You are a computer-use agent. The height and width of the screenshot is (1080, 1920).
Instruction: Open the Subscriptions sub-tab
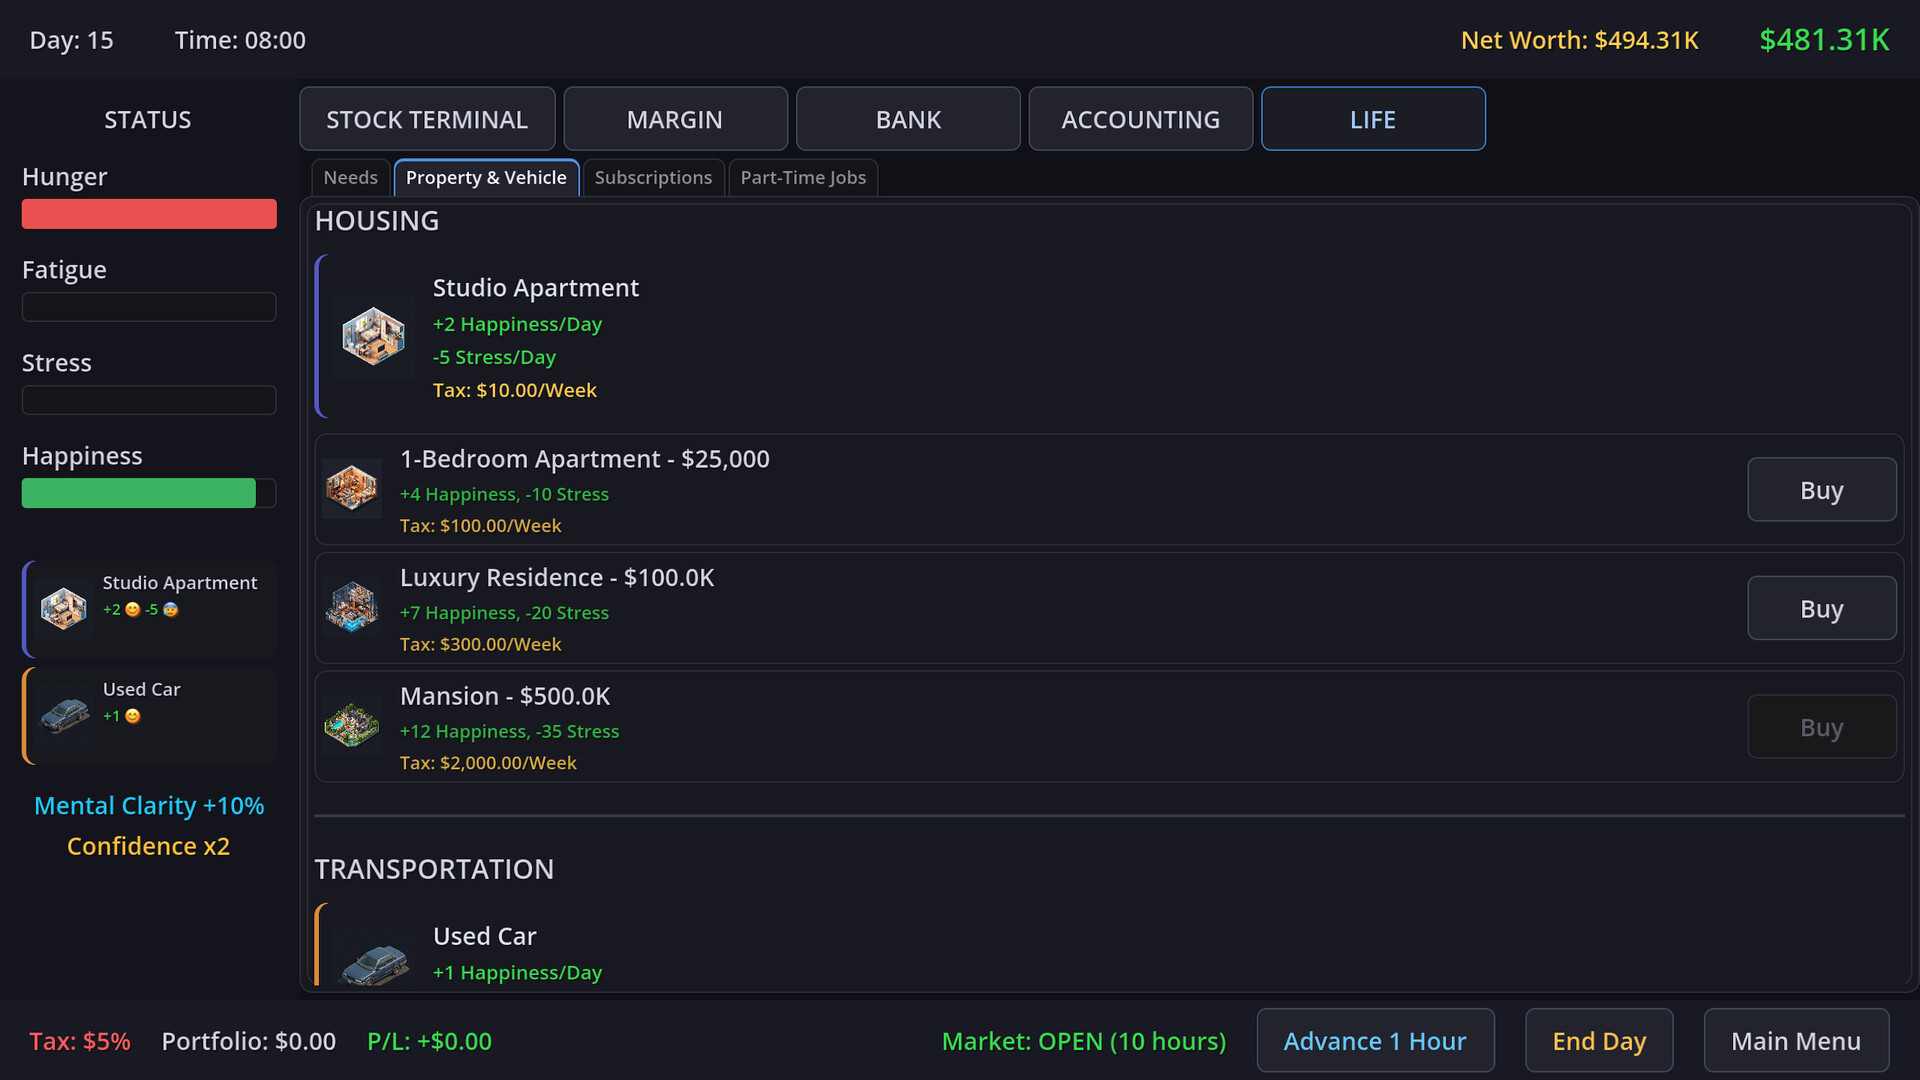(x=653, y=178)
